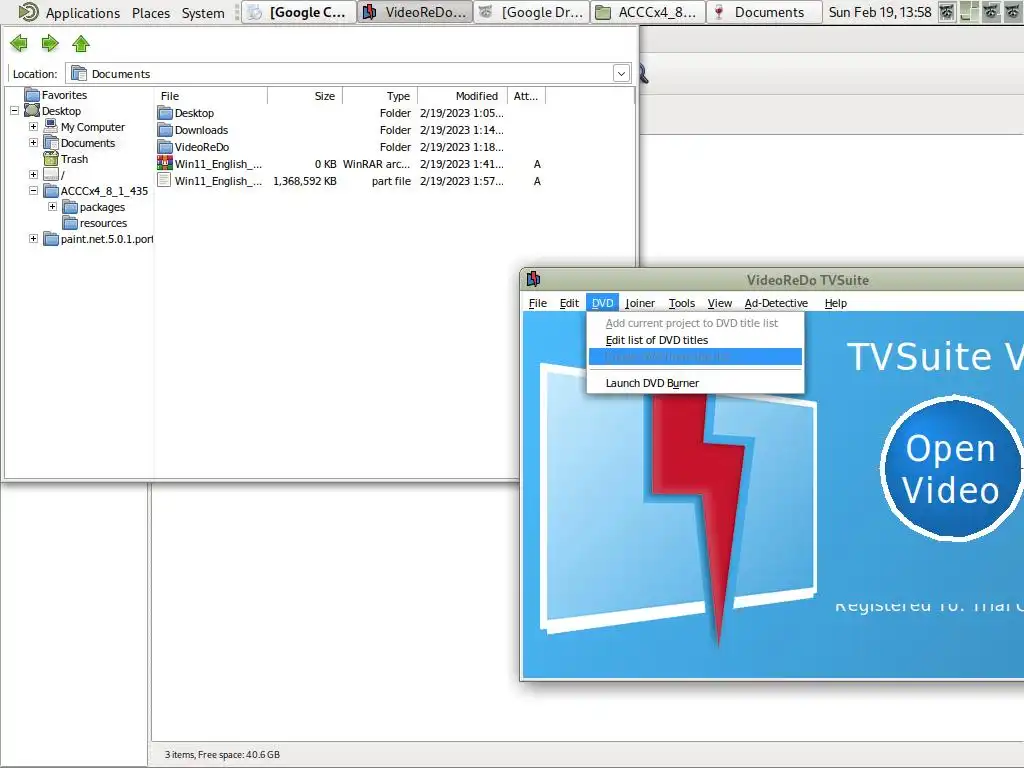Open VideoReDo File menu
Screen dimensions: 1024x768
pos(537,303)
